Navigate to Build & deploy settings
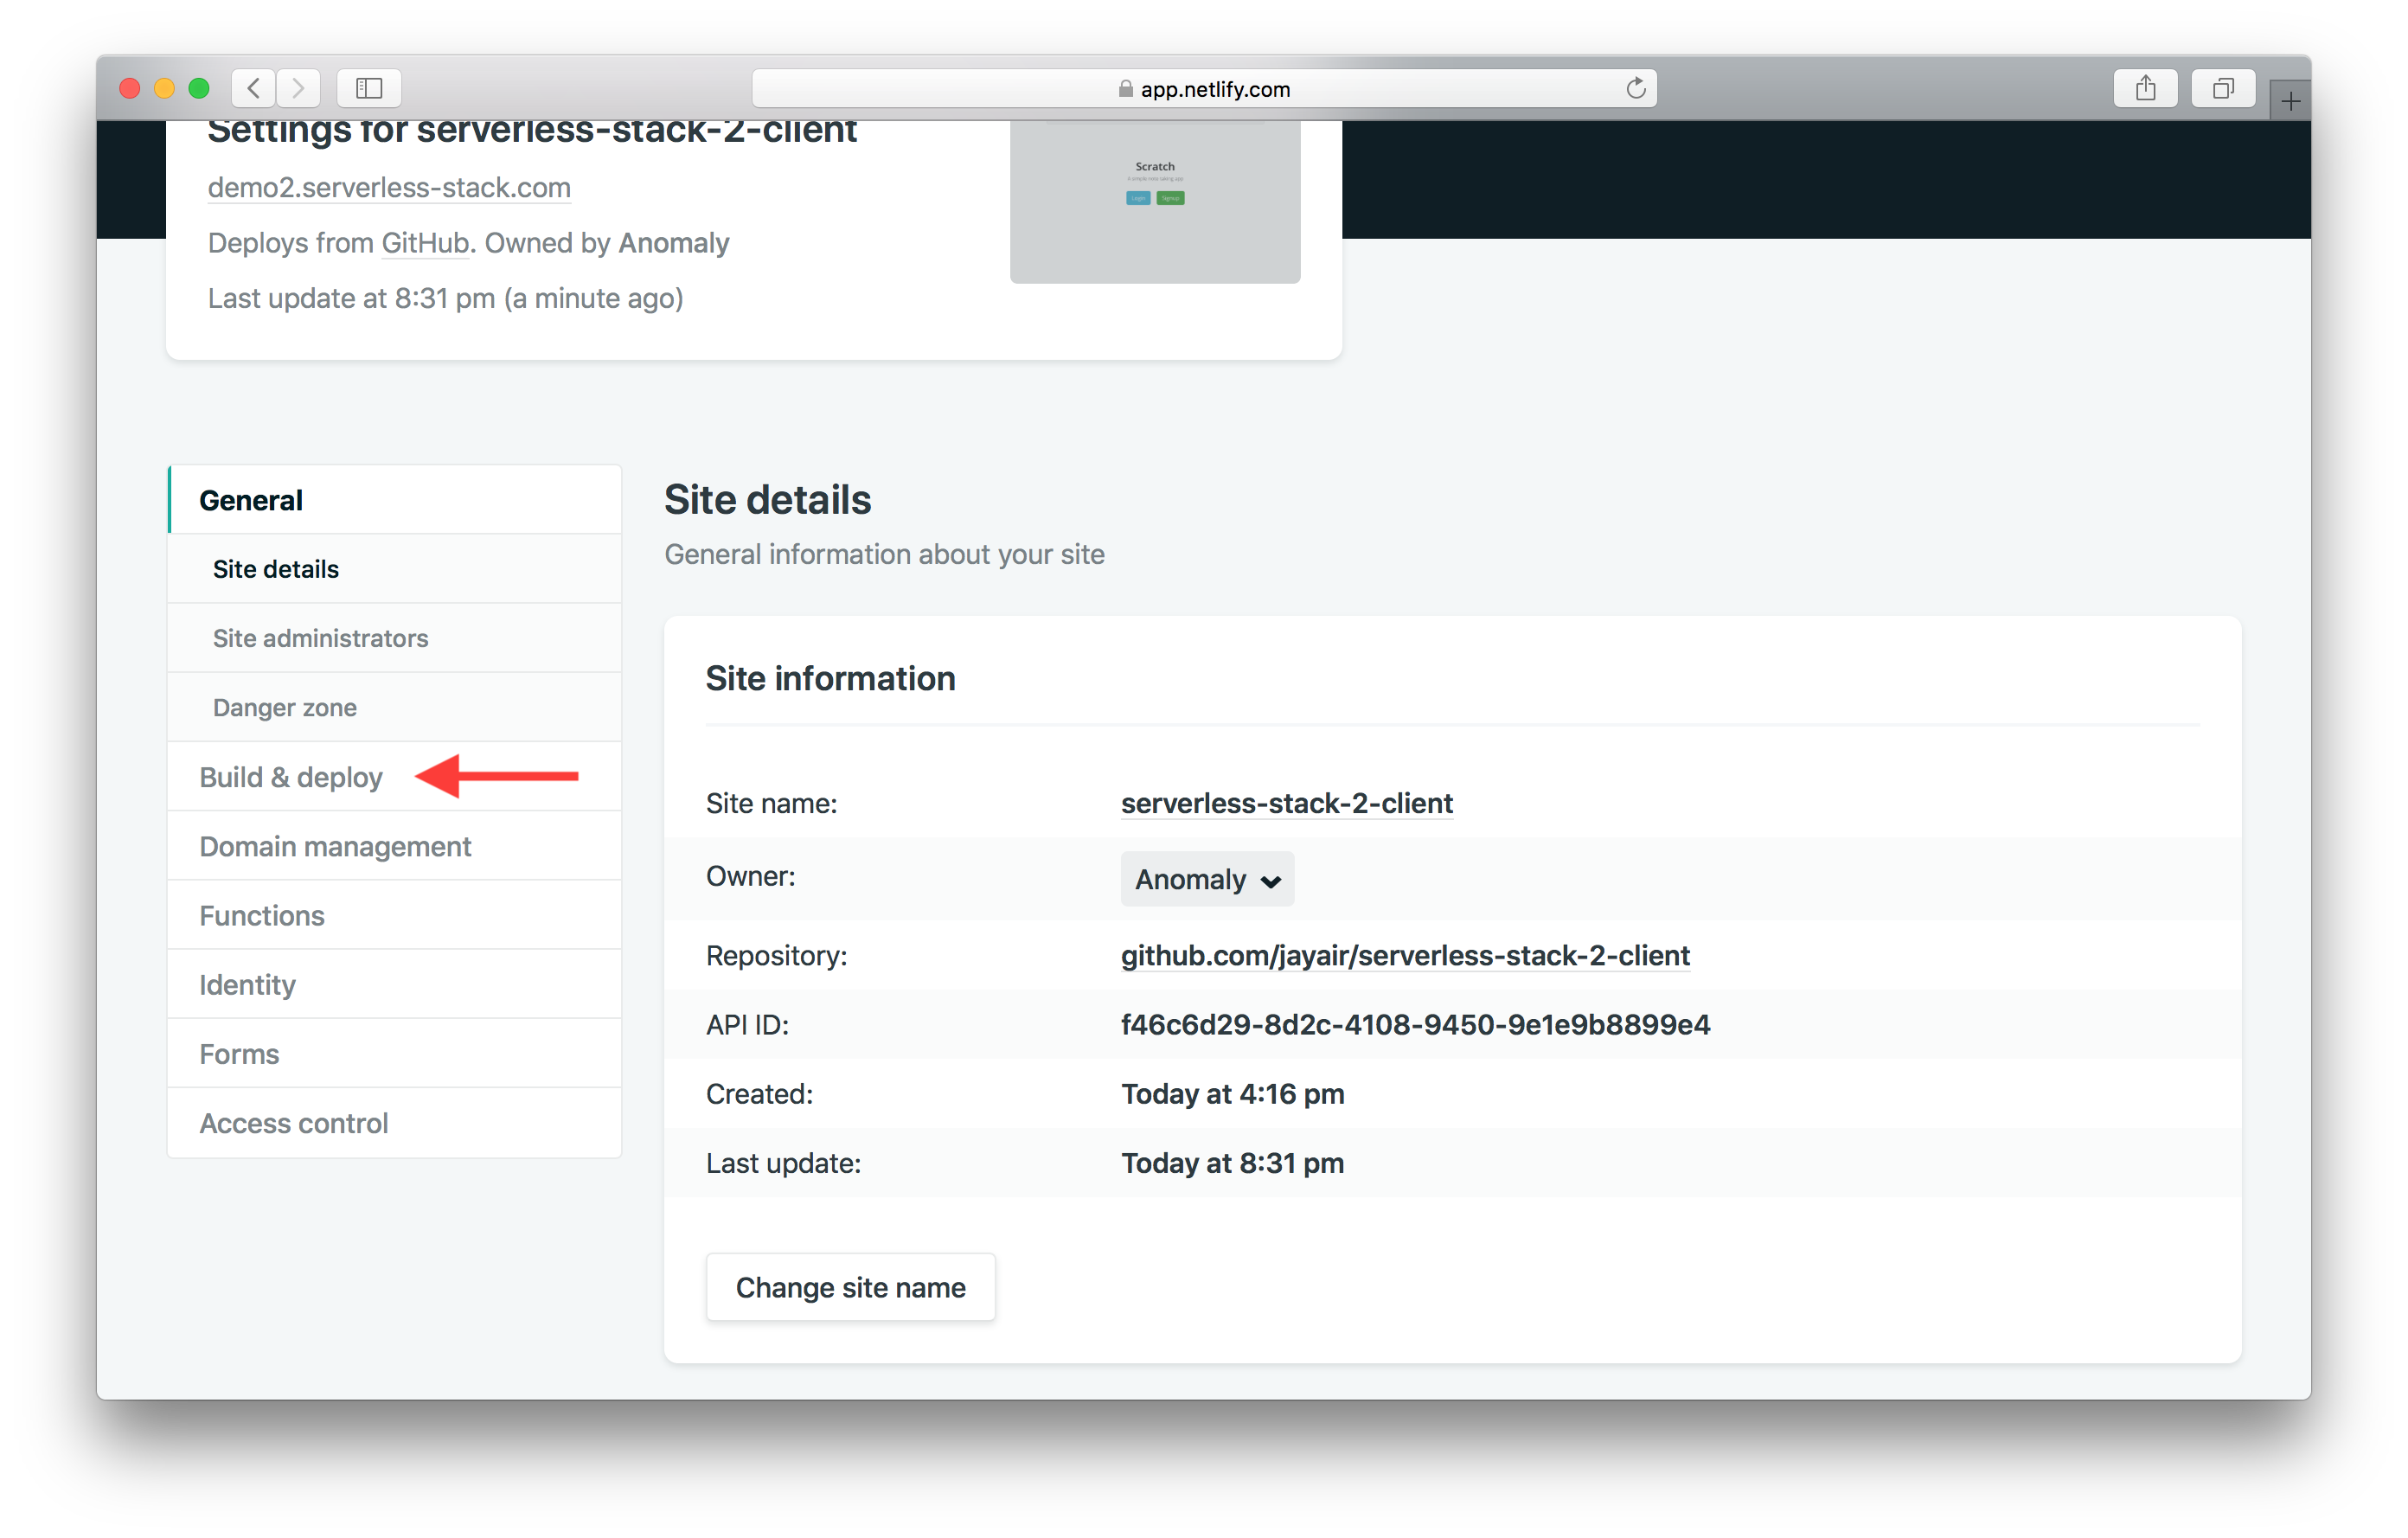 291,774
